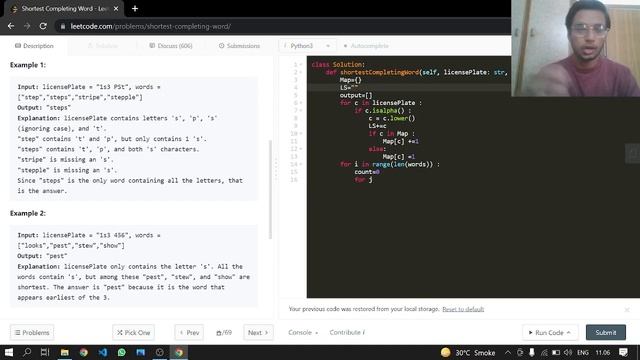Reload the LeetCode page
Image resolution: width=640 pixels, height=360 pixels.
pyautogui.click(x=43, y=26)
